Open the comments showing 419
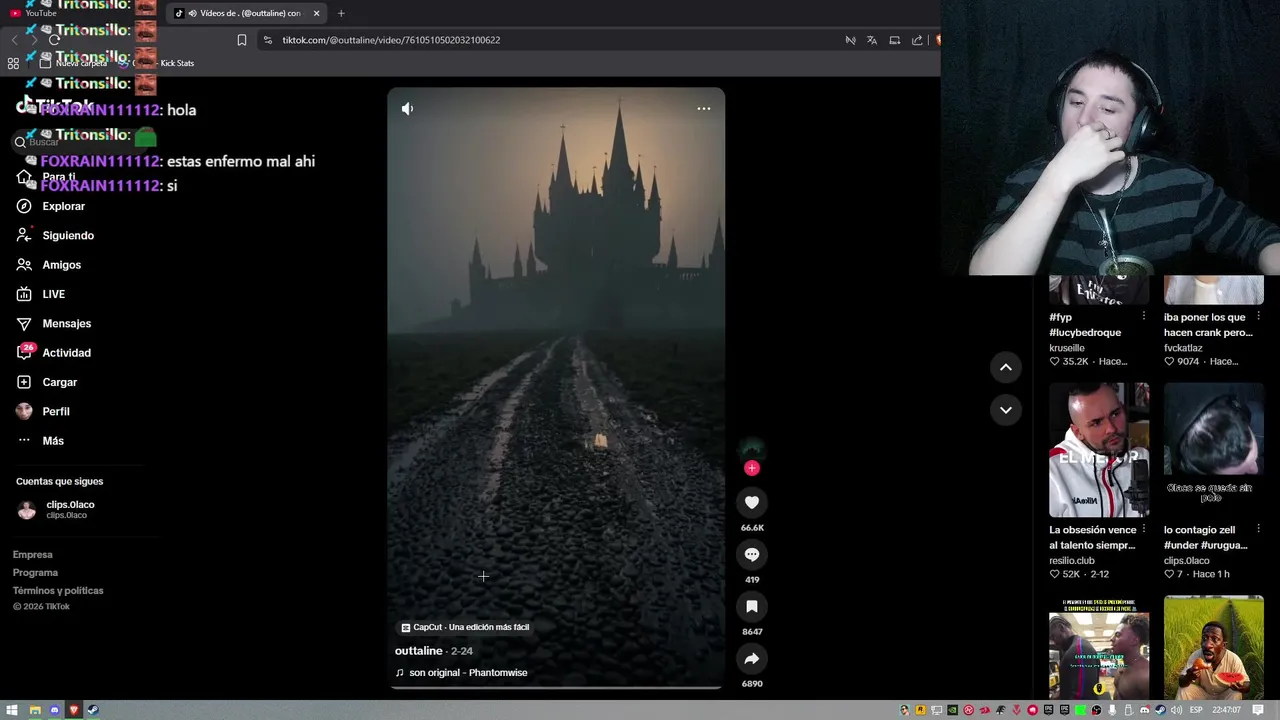 tap(752, 554)
